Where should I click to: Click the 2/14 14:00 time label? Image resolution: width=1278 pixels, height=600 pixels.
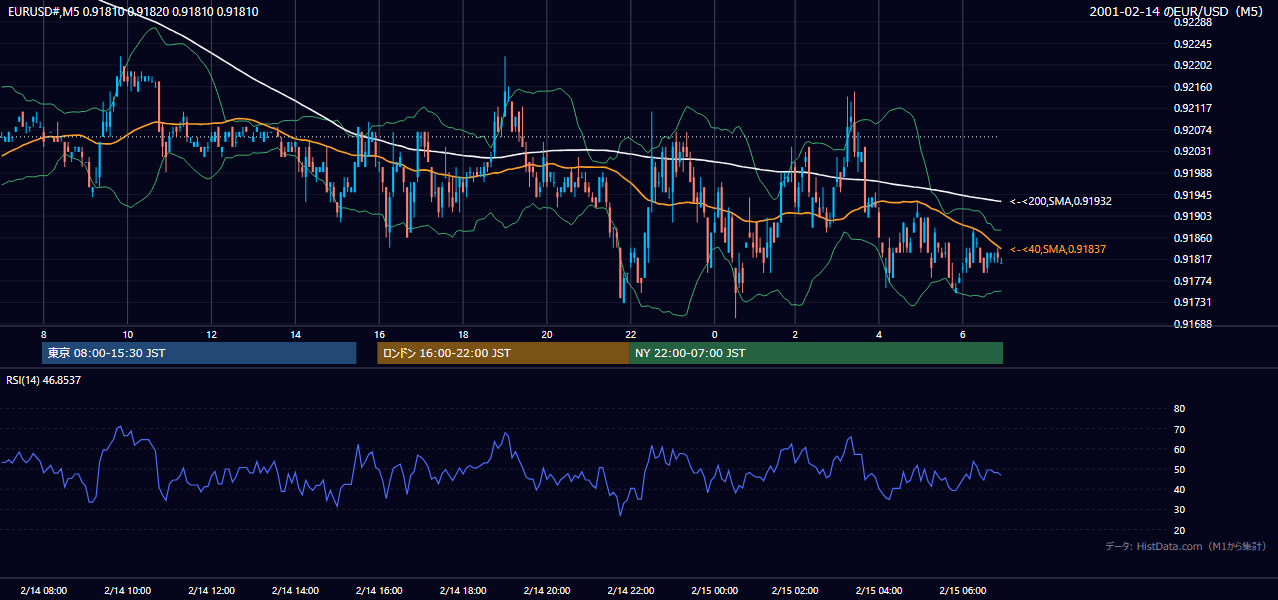pyautogui.click(x=295, y=590)
